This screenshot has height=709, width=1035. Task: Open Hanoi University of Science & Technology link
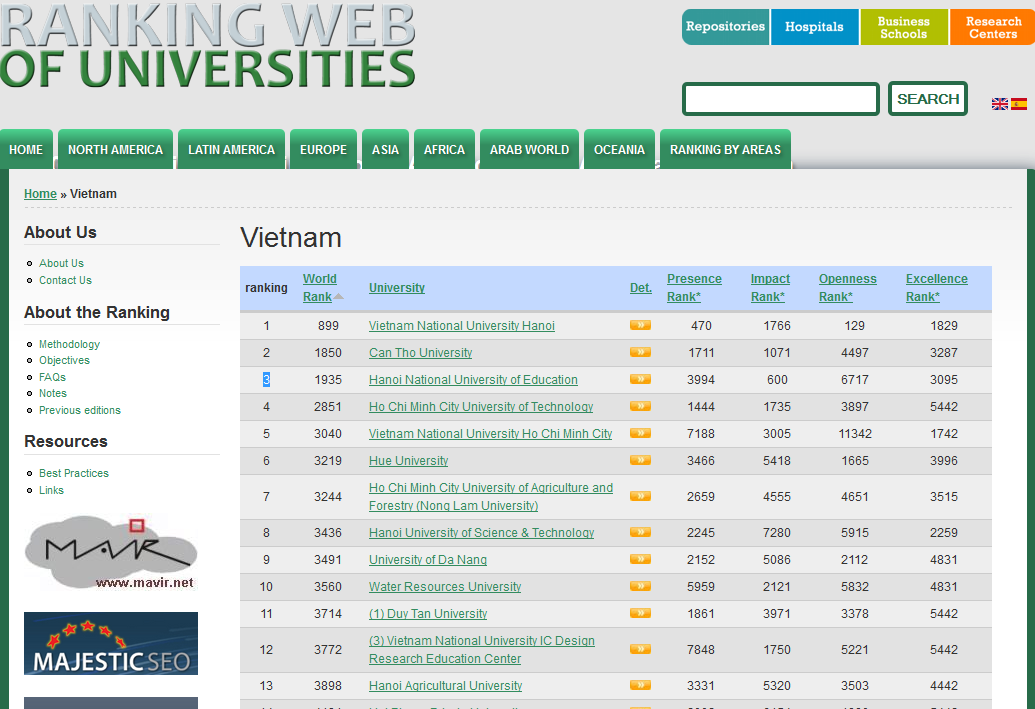tap(481, 533)
